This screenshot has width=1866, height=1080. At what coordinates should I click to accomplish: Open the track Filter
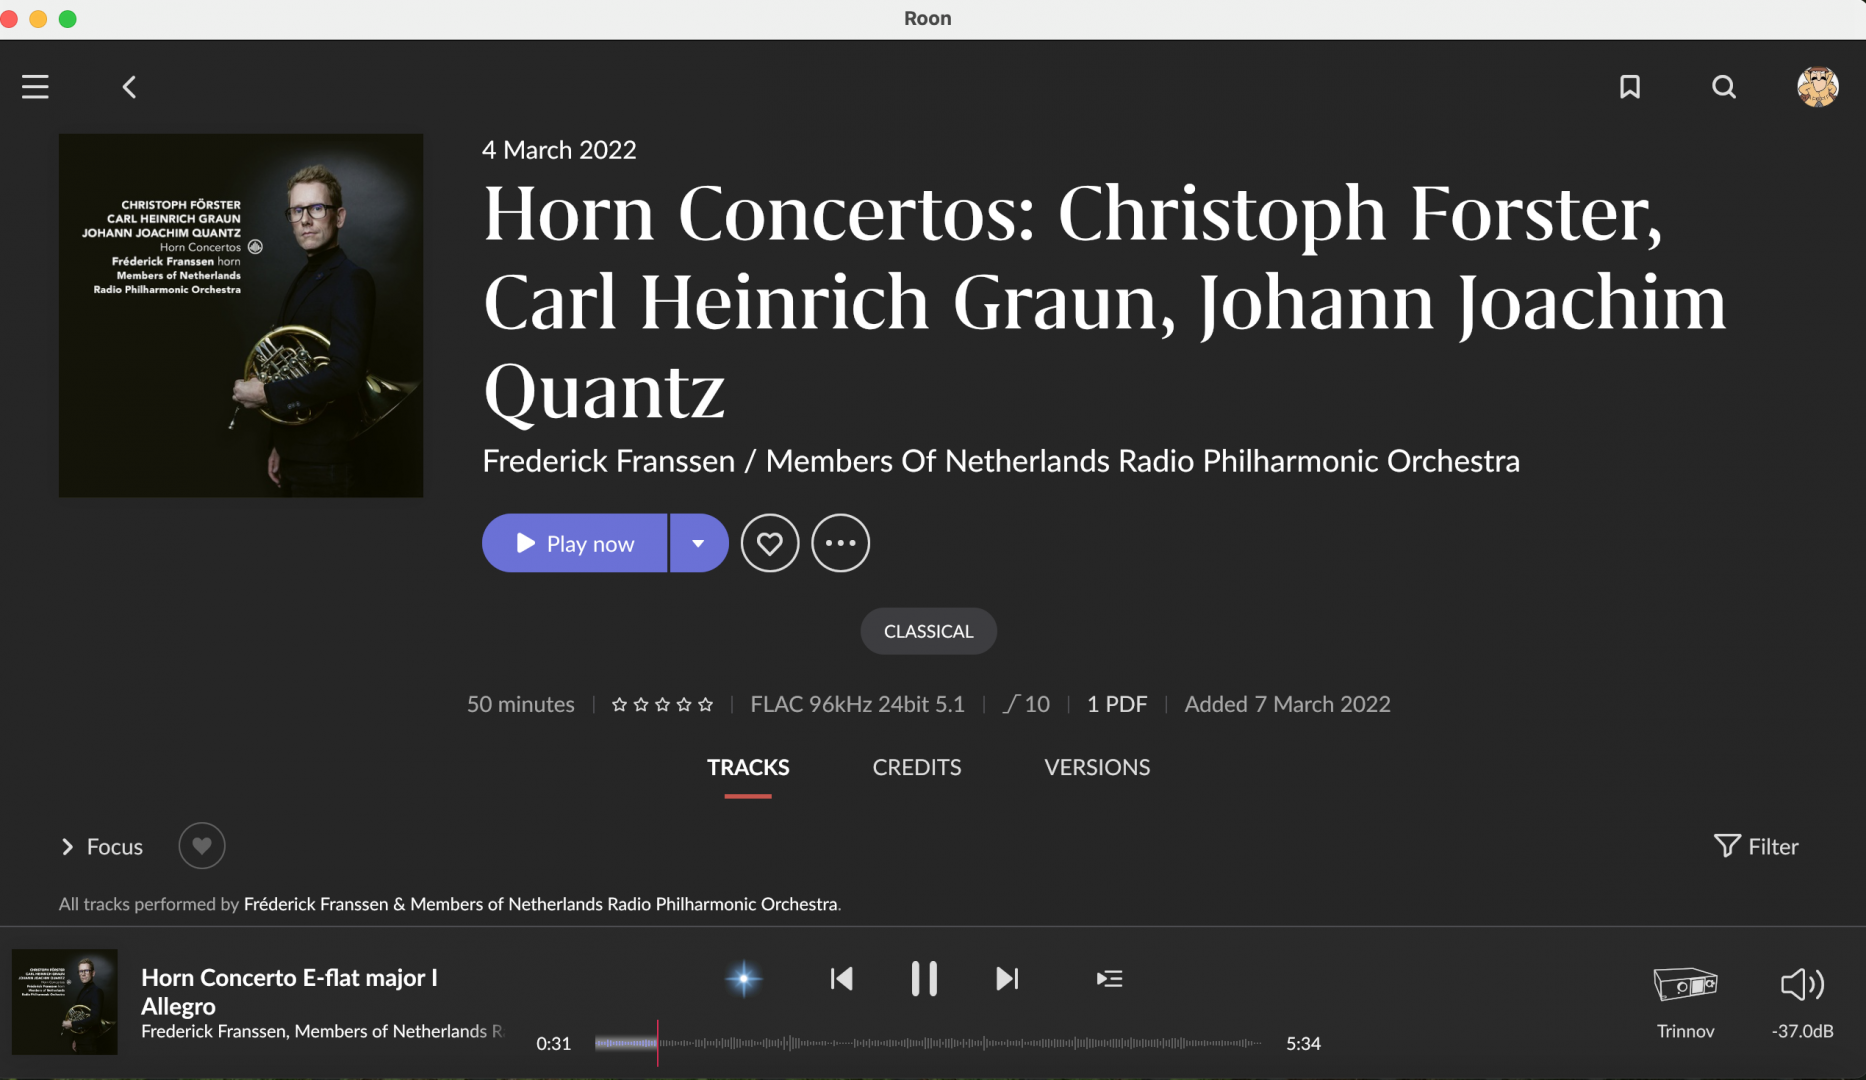1756,847
